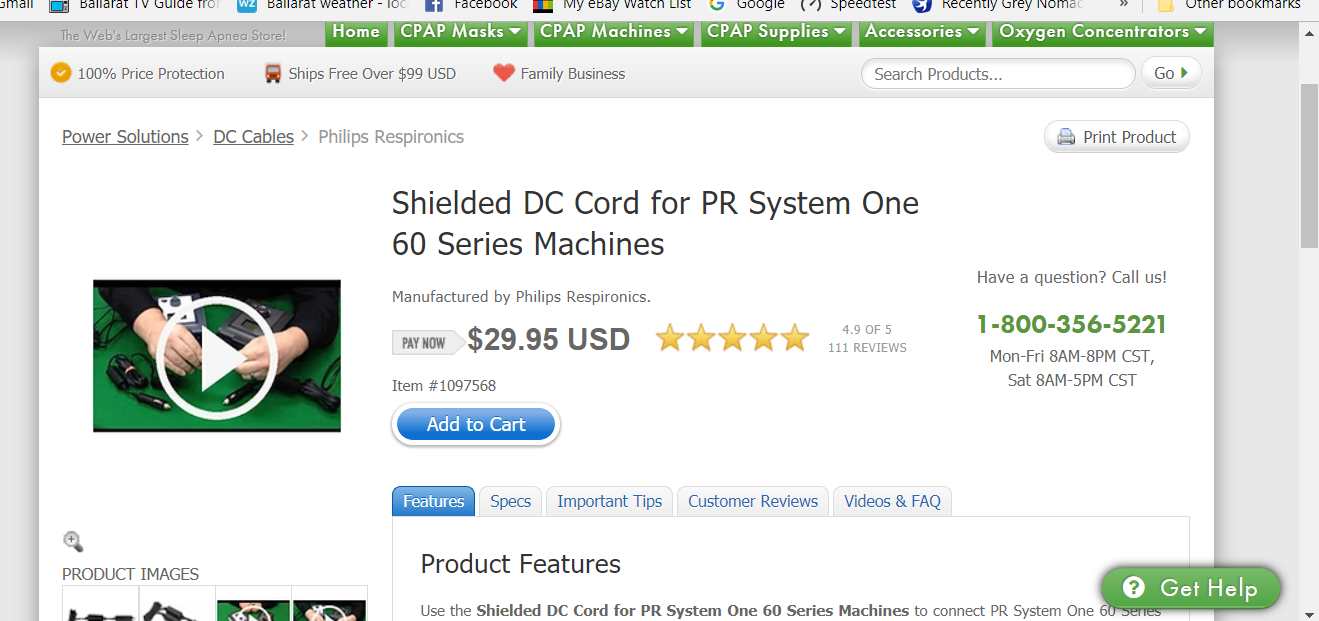
Task: Click the Go search button
Action: (x=1170, y=73)
